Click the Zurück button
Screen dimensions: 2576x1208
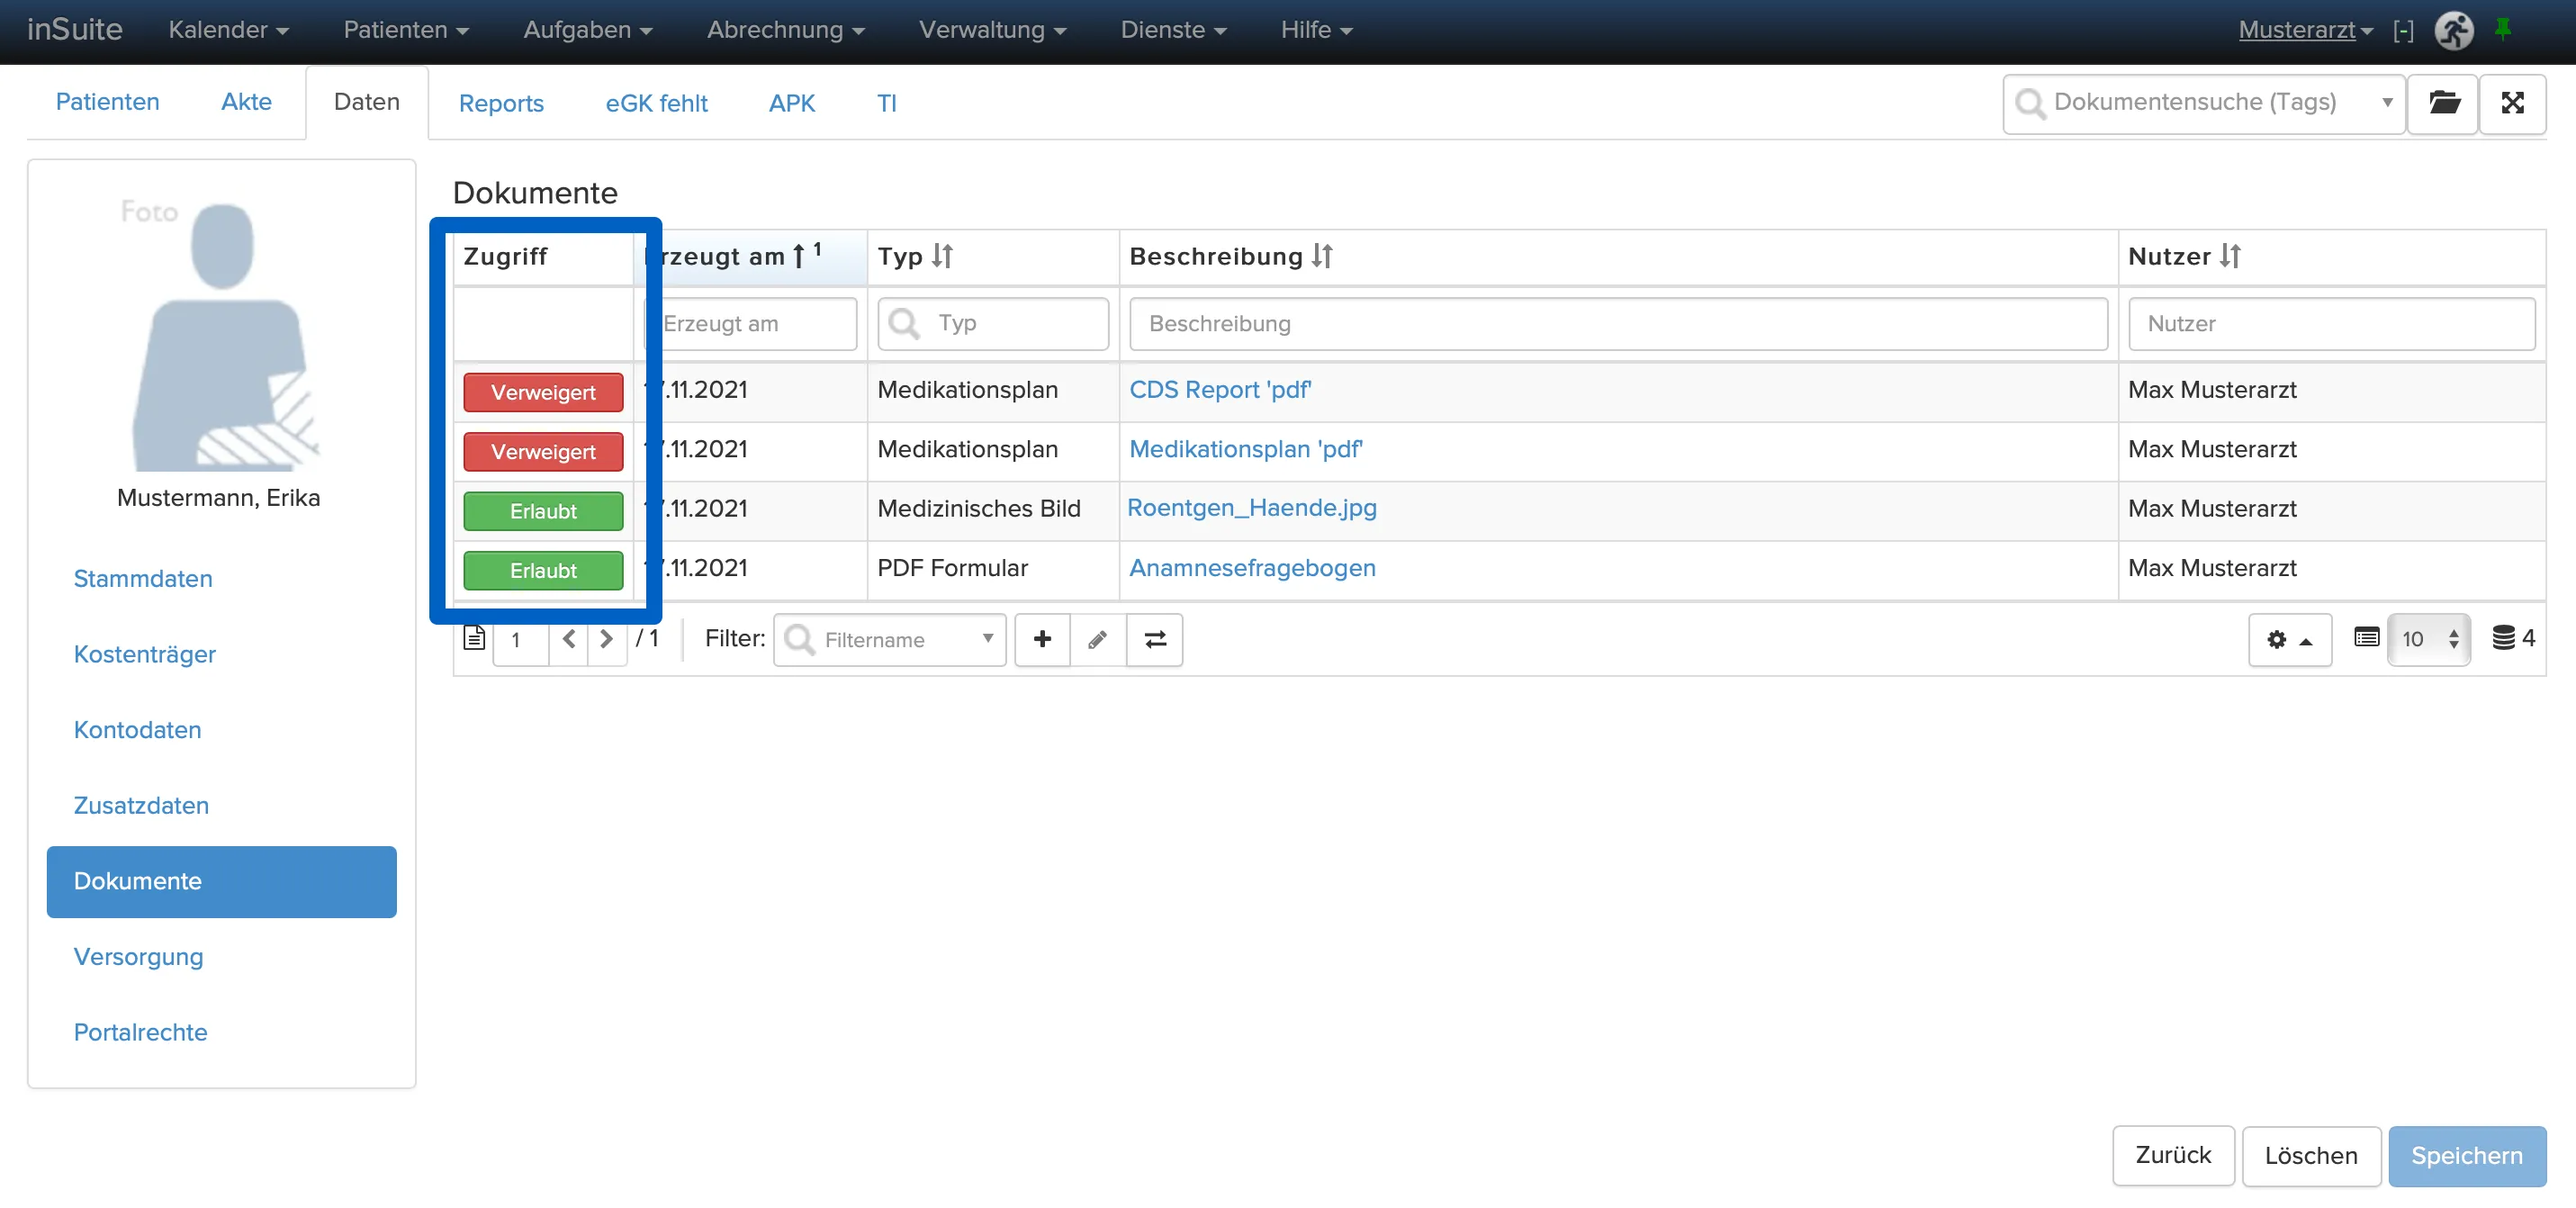2173,1155
